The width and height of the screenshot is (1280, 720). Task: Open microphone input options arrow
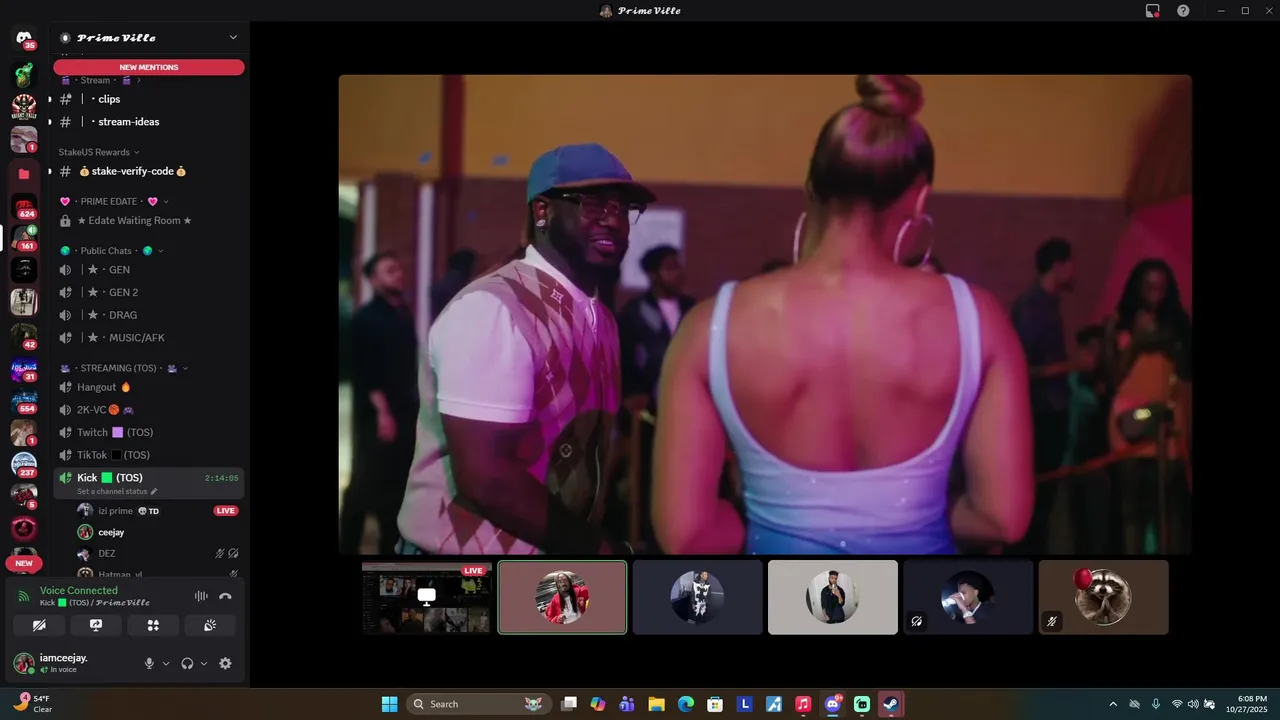tap(166, 663)
